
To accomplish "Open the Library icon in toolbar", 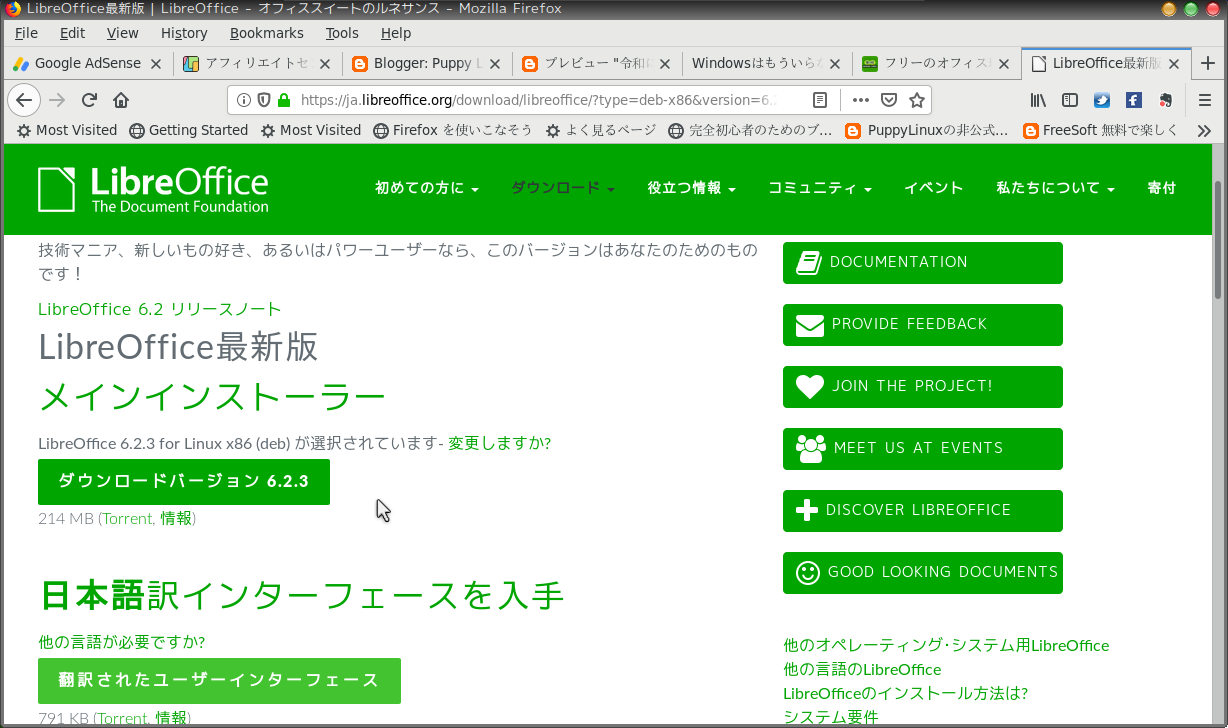I will click(1038, 100).
